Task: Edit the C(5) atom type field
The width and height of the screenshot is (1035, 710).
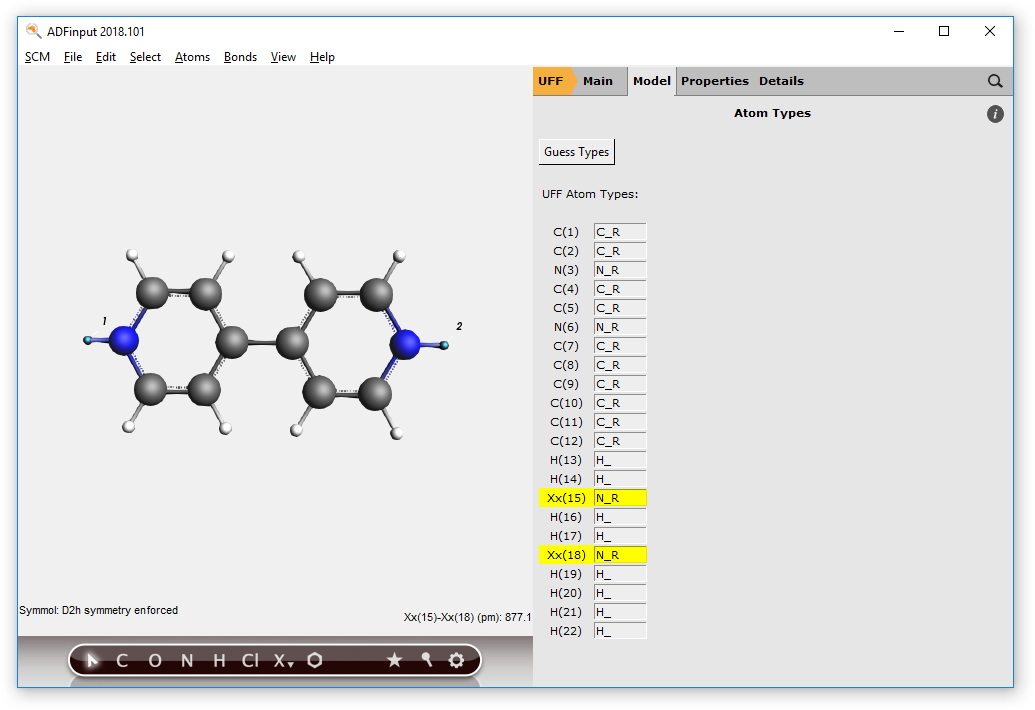Action: [620, 308]
